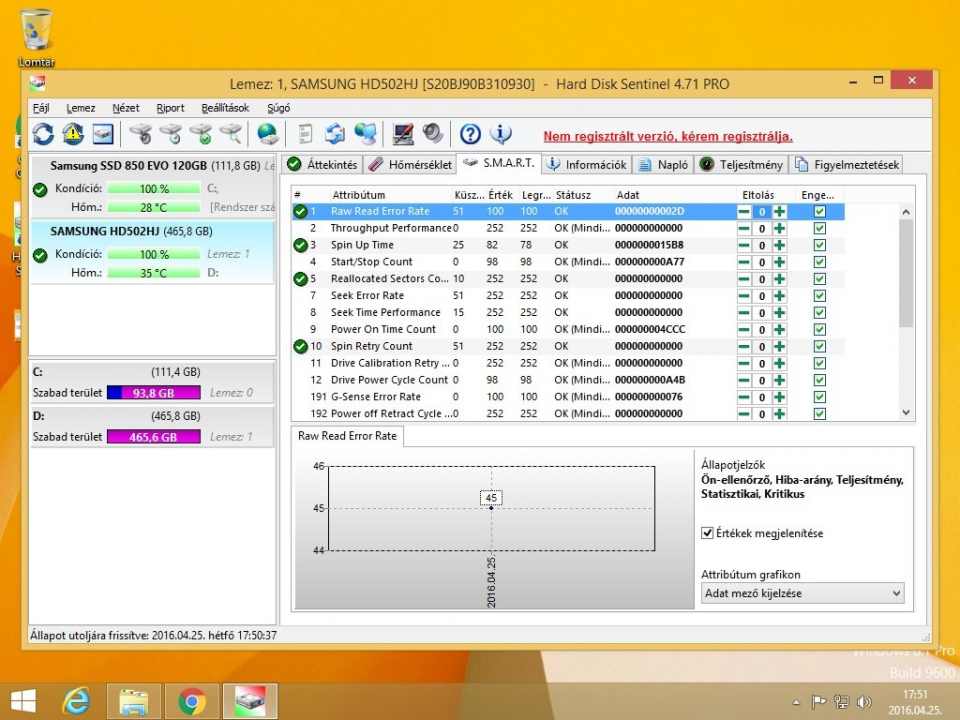The image size is (960, 720).
Task: Click the blue question mark help icon
Action: pyautogui.click(x=470, y=133)
